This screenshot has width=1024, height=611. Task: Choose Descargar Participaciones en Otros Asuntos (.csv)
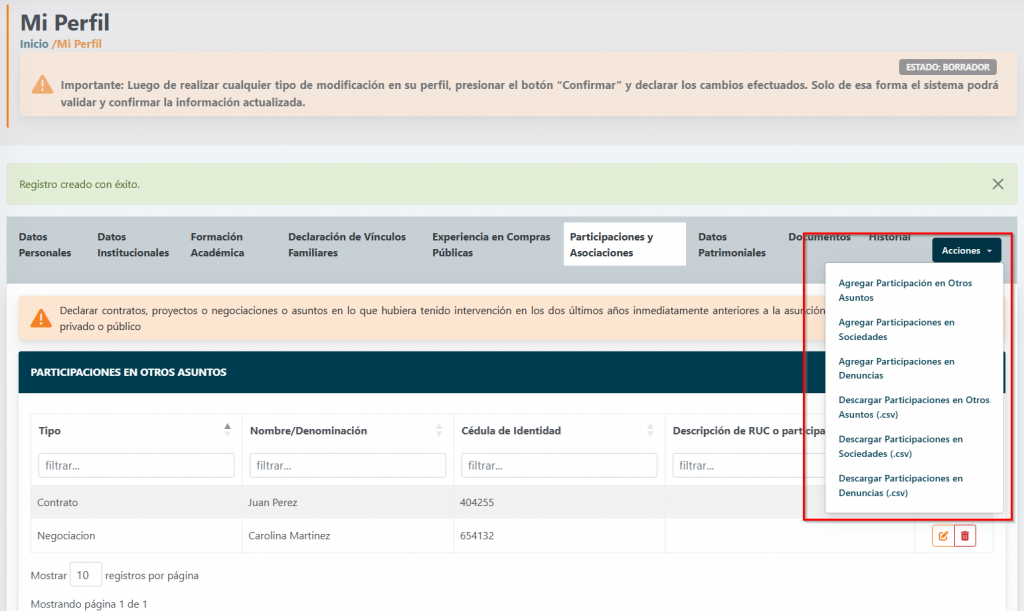(914, 407)
